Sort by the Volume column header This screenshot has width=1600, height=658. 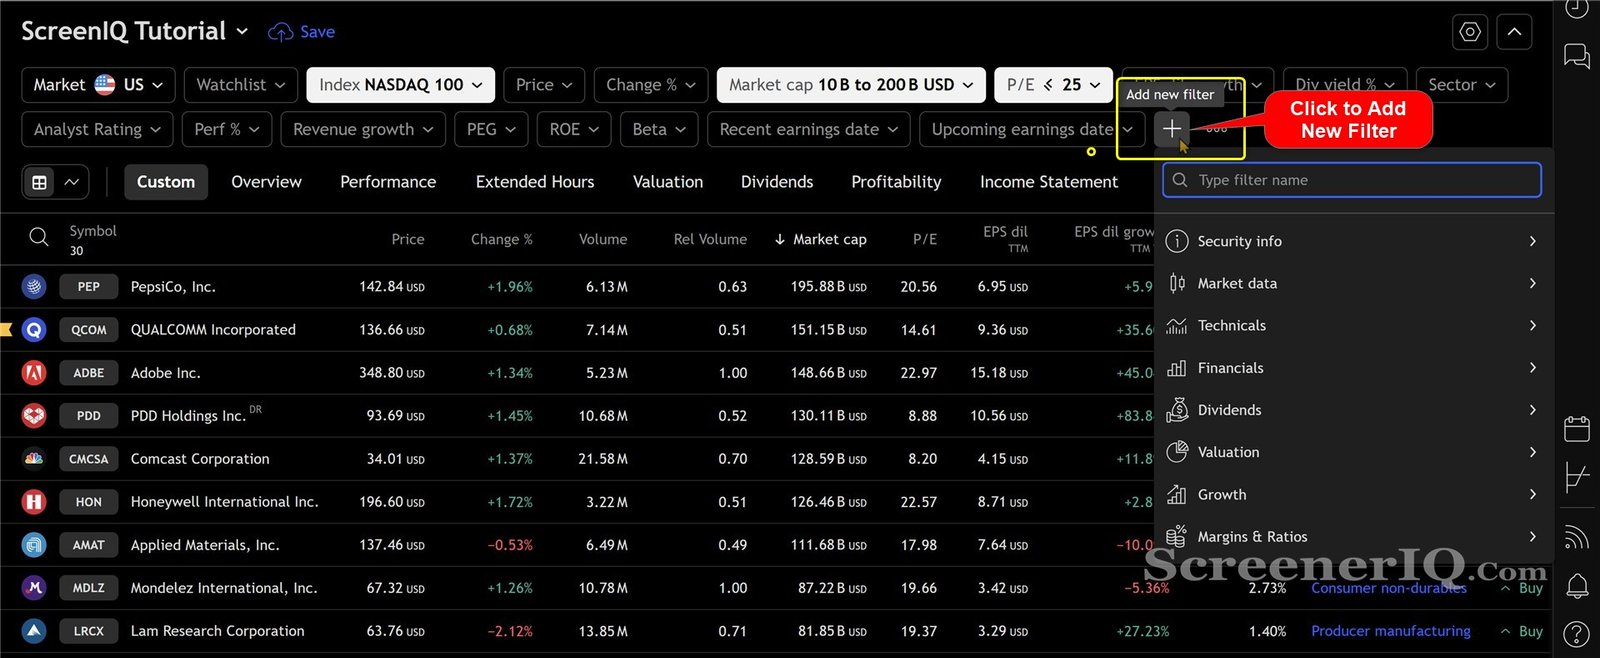[x=603, y=239]
